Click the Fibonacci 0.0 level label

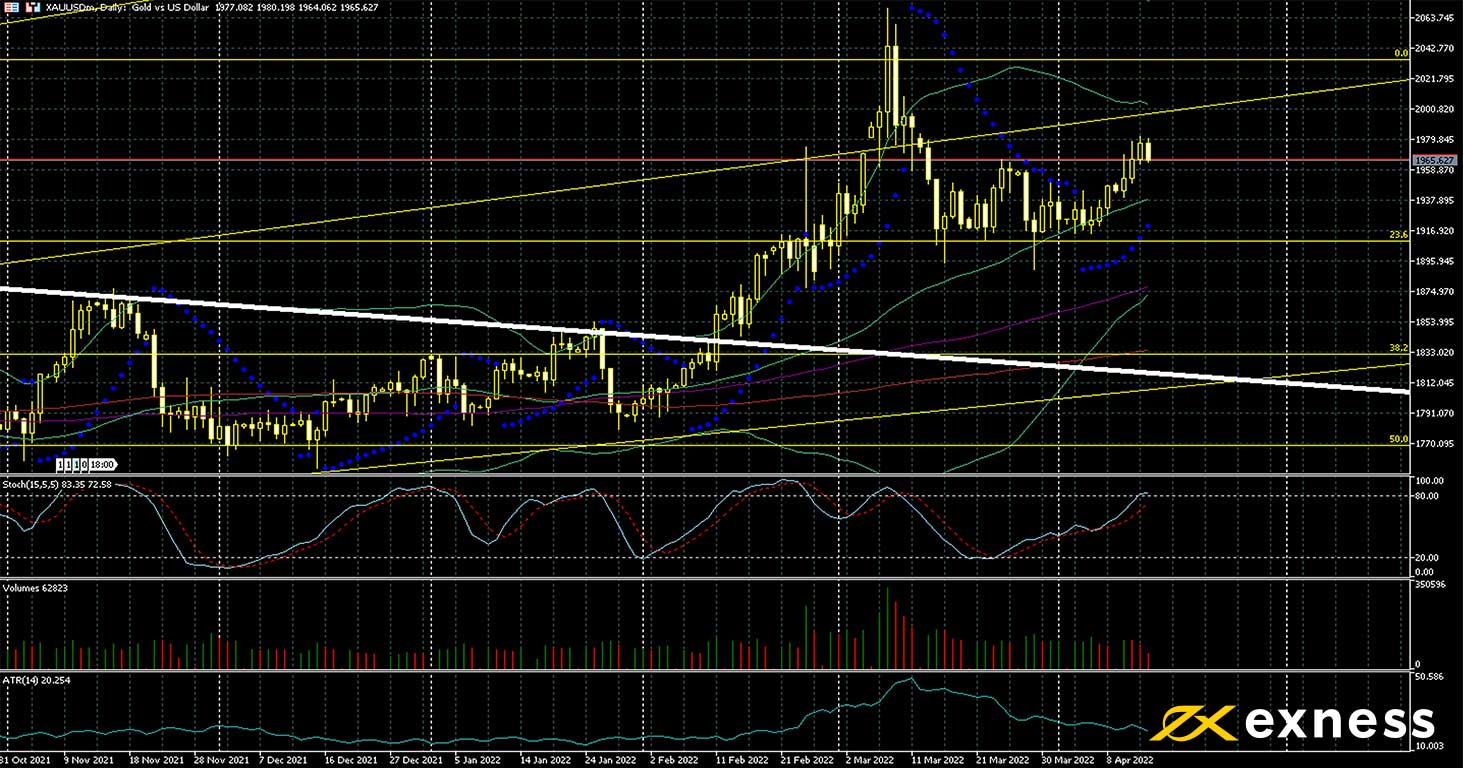(x=1401, y=53)
